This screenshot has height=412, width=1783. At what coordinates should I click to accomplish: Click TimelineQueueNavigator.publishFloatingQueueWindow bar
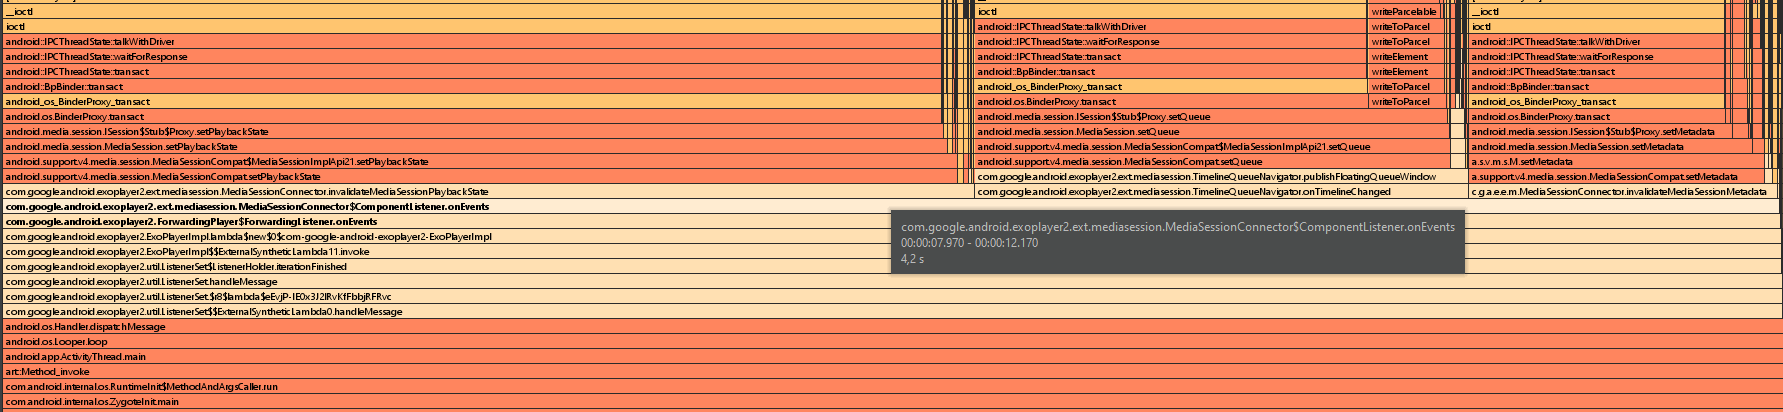click(1221, 177)
